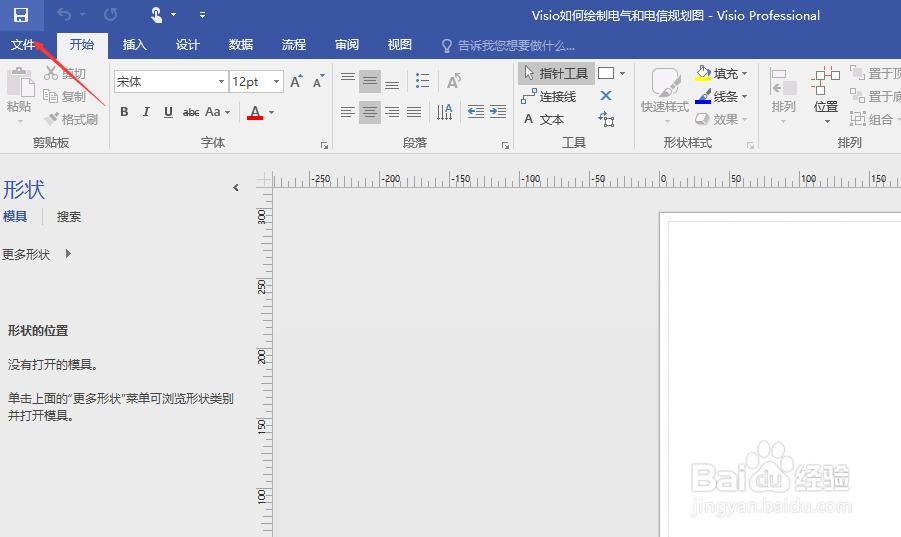
Task: Open the 数据 ribbon tab
Action: [241, 45]
